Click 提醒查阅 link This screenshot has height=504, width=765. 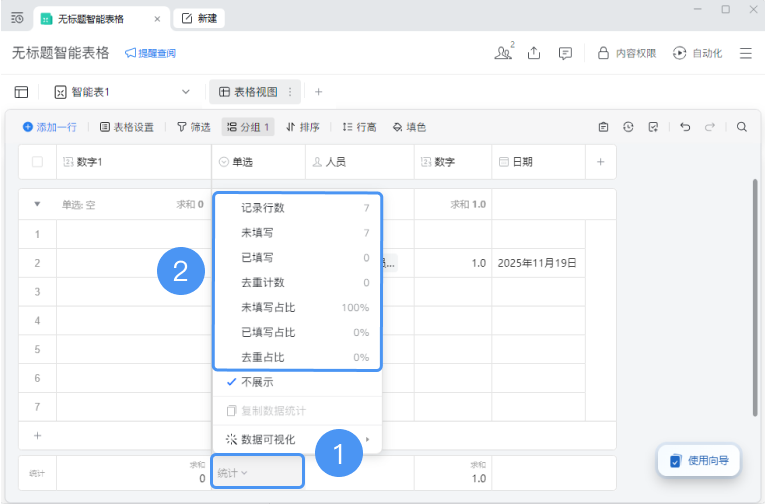pyautogui.click(x=150, y=53)
